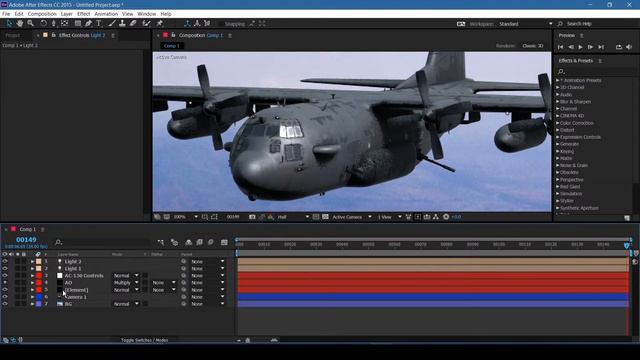Open the Composition menu

point(42,14)
